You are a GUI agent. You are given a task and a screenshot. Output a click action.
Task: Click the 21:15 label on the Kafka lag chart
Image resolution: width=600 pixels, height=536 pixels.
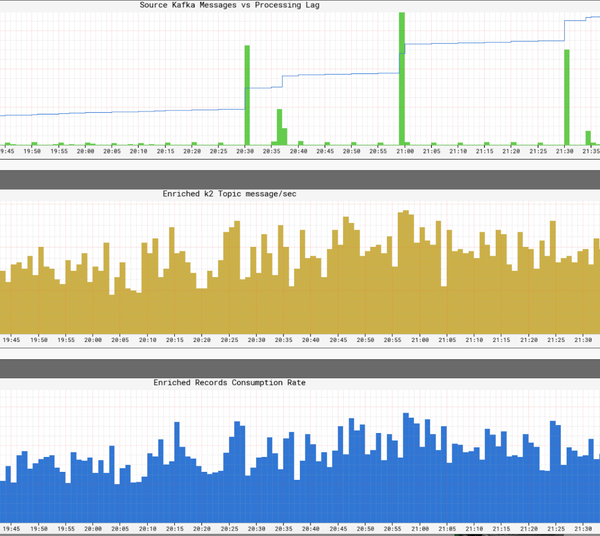(x=484, y=152)
